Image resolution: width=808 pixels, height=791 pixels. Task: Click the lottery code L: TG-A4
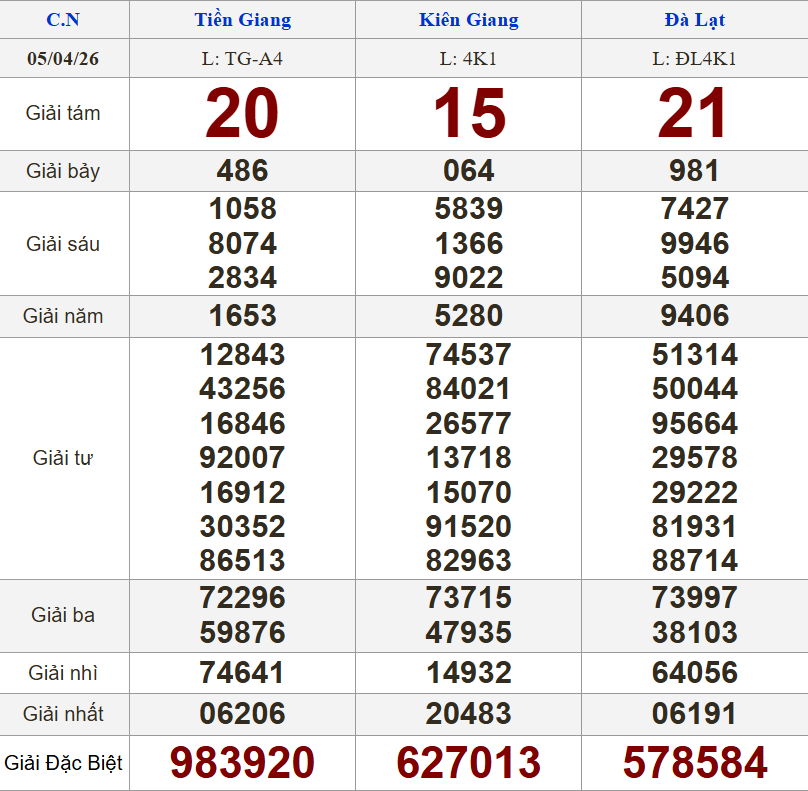coord(242,58)
